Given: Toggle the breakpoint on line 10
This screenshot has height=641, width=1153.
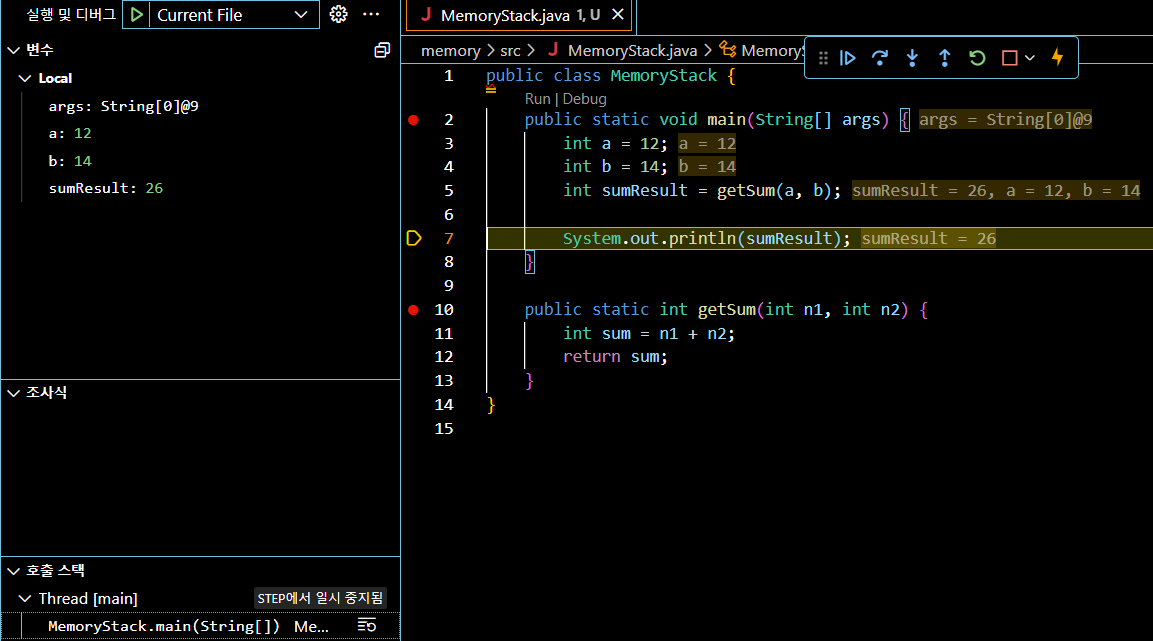Looking at the screenshot, I should pyautogui.click(x=413, y=310).
